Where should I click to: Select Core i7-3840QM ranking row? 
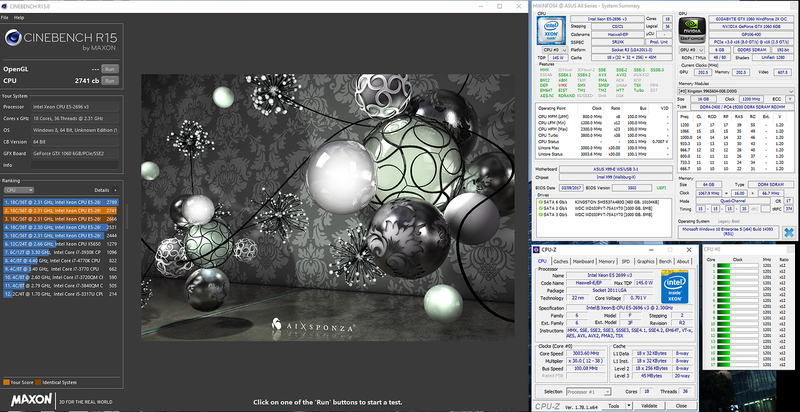click(x=61, y=286)
